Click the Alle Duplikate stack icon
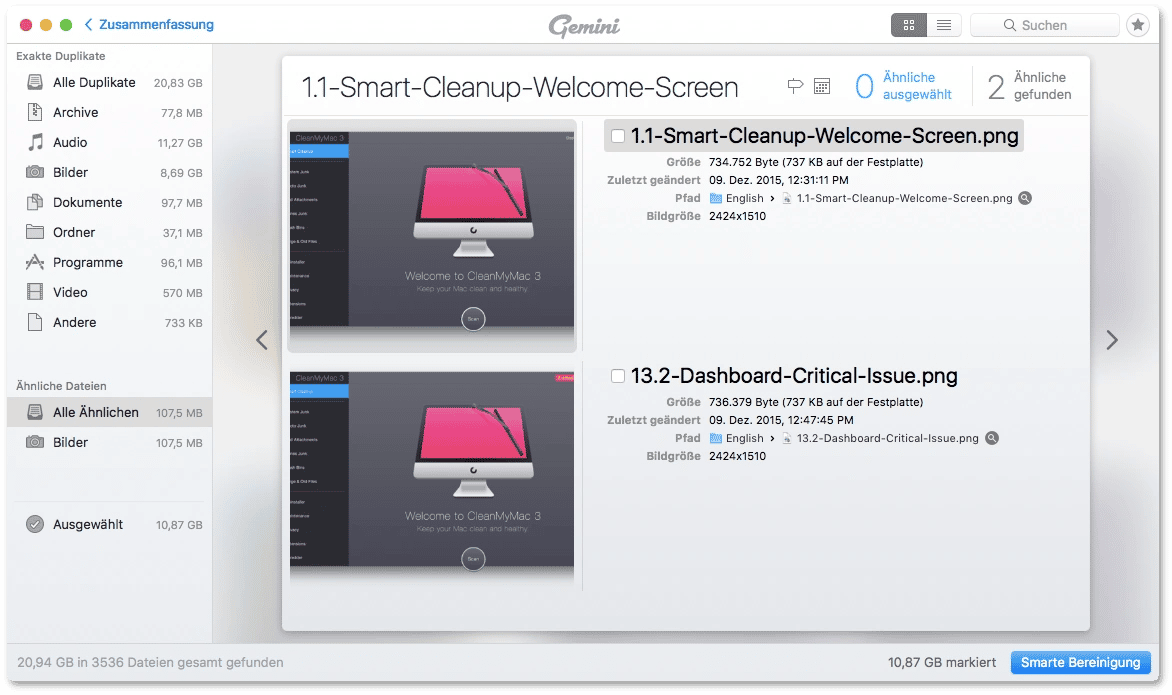Image resolution: width=1172 pixels, height=695 pixels. 34,82
